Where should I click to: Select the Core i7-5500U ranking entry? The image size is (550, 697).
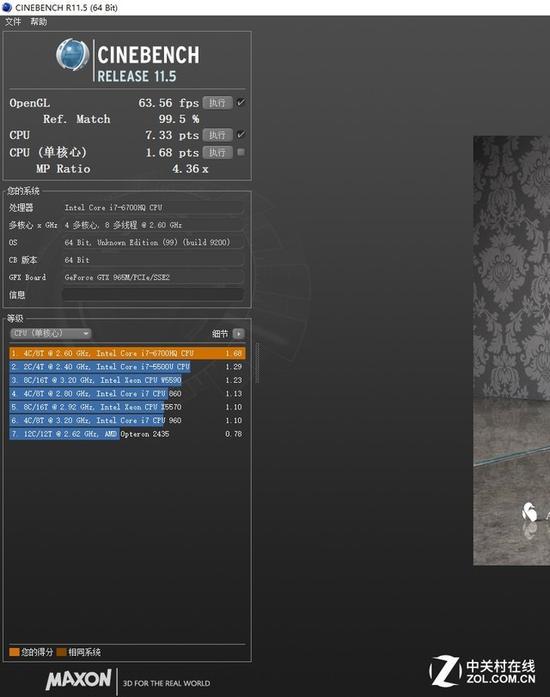pos(127,367)
